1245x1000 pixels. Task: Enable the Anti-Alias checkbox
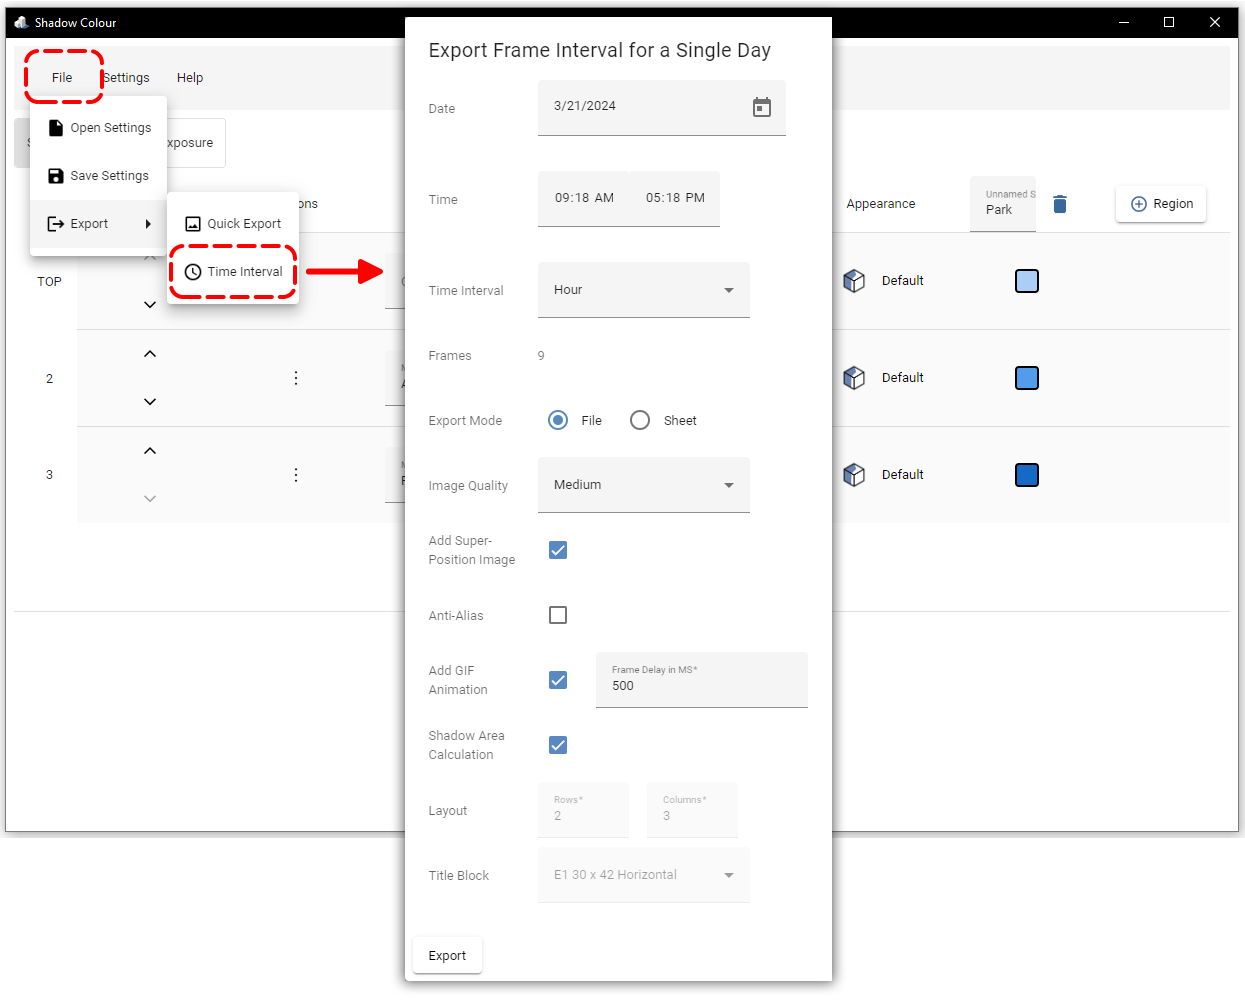coord(557,615)
